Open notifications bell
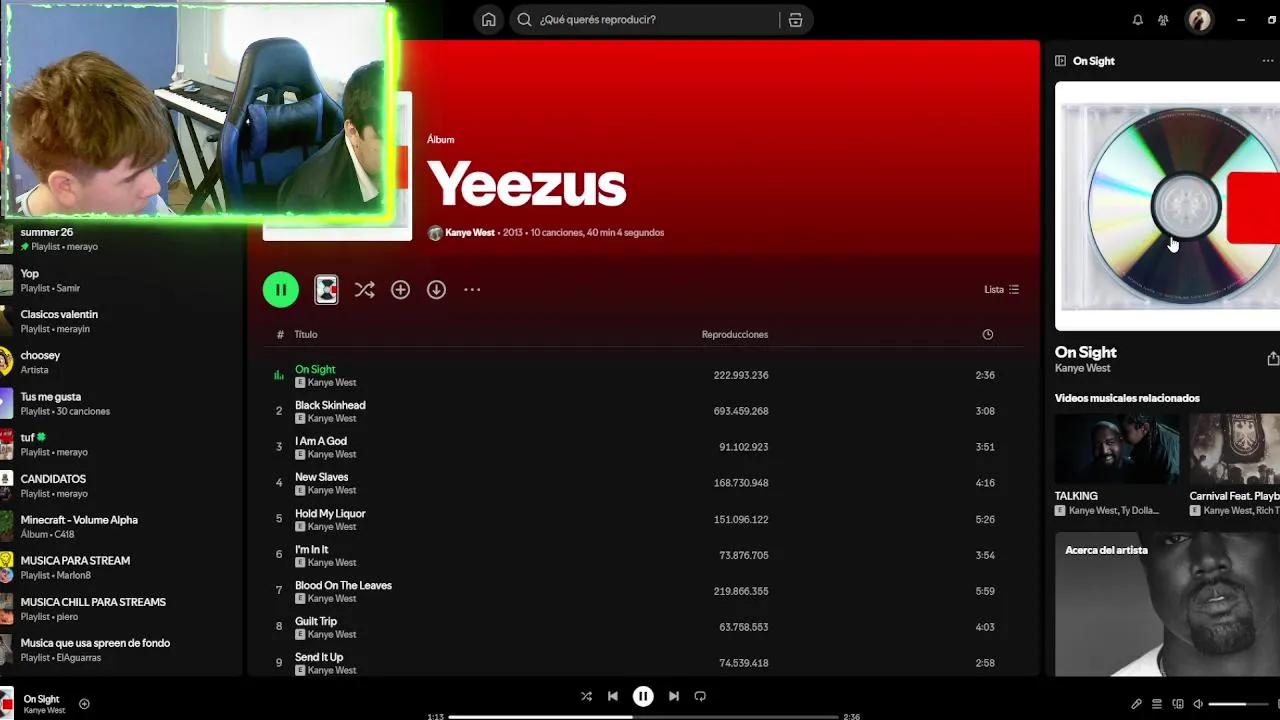This screenshot has width=1280, height=720. pos(1137,20)
